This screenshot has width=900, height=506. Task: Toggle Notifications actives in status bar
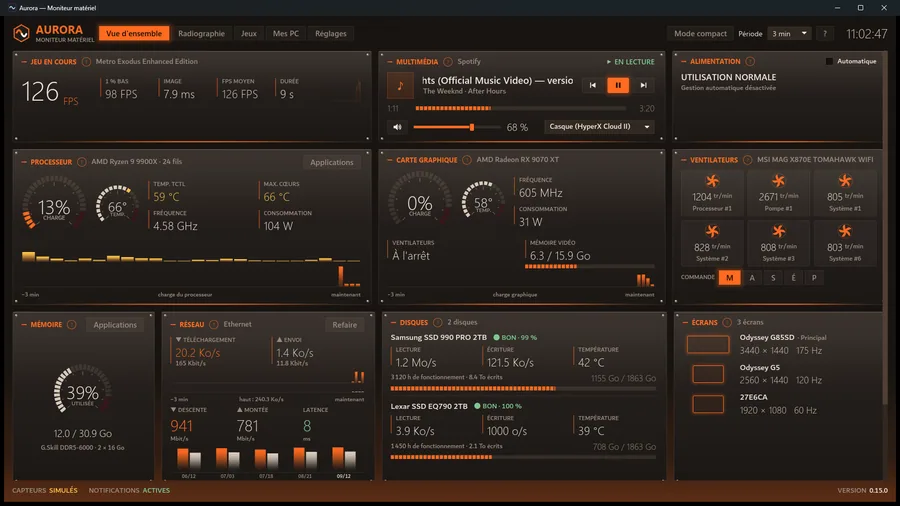(129, 491)
